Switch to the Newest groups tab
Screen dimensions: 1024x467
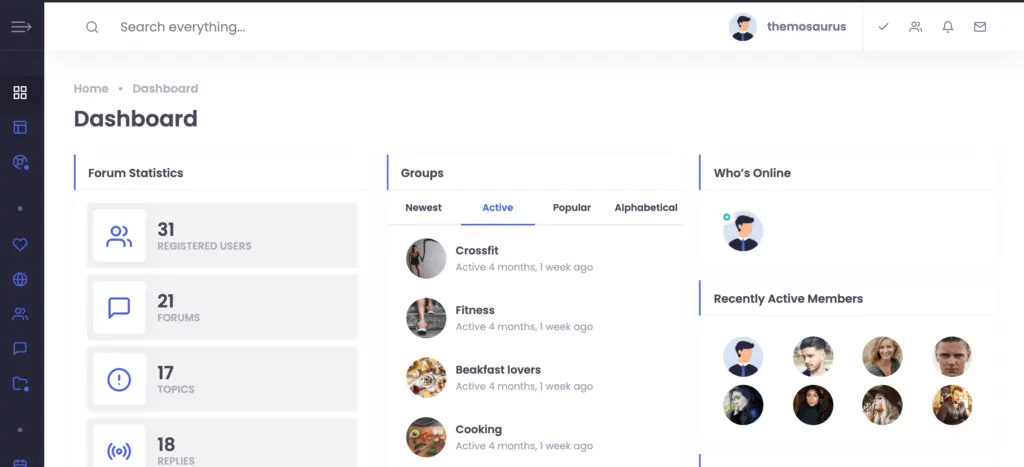tap(423, 208)
